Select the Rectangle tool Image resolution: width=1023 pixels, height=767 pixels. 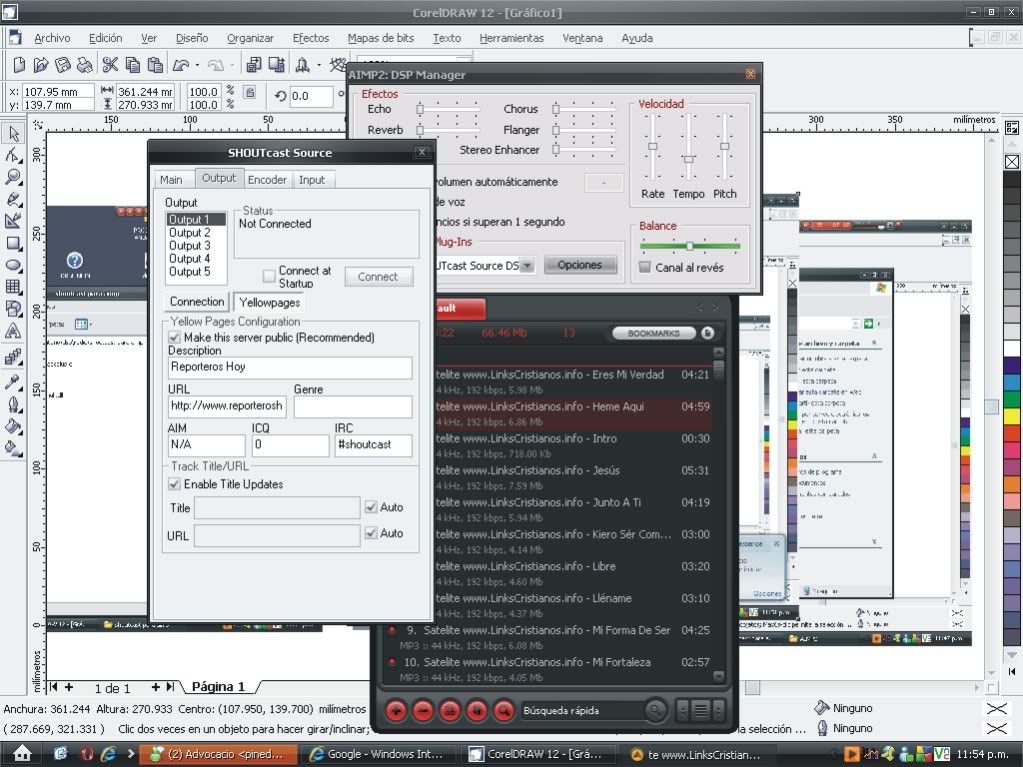13,244
